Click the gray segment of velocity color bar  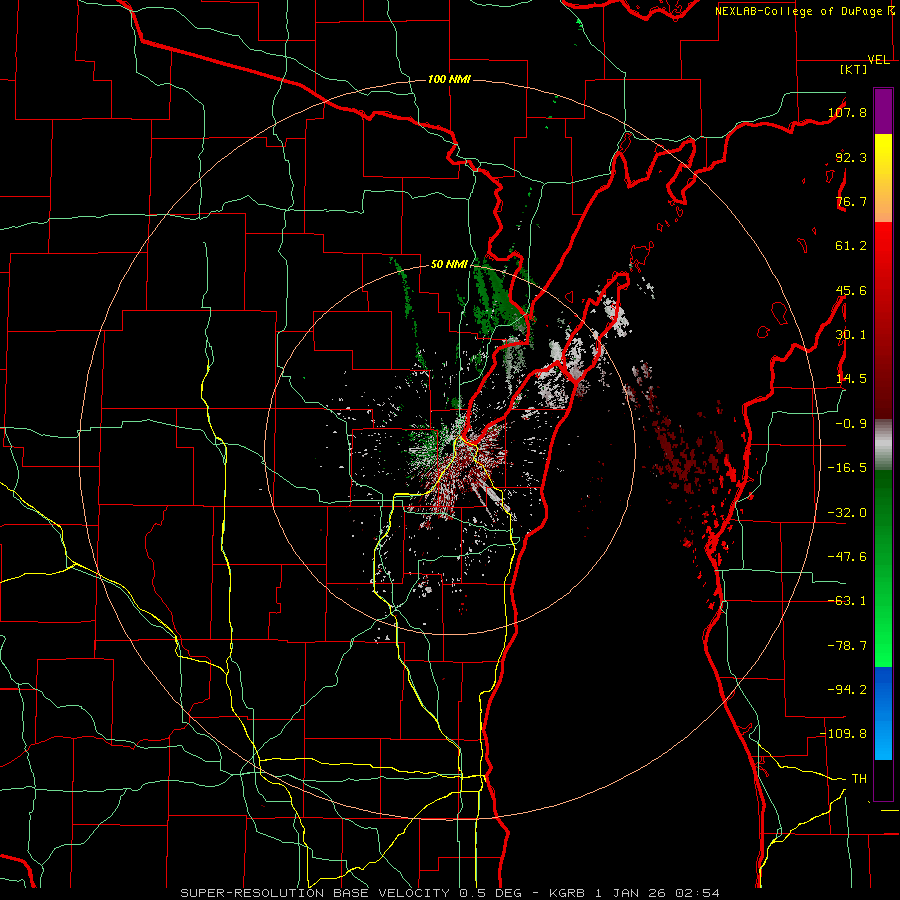[x=883, y=445]
